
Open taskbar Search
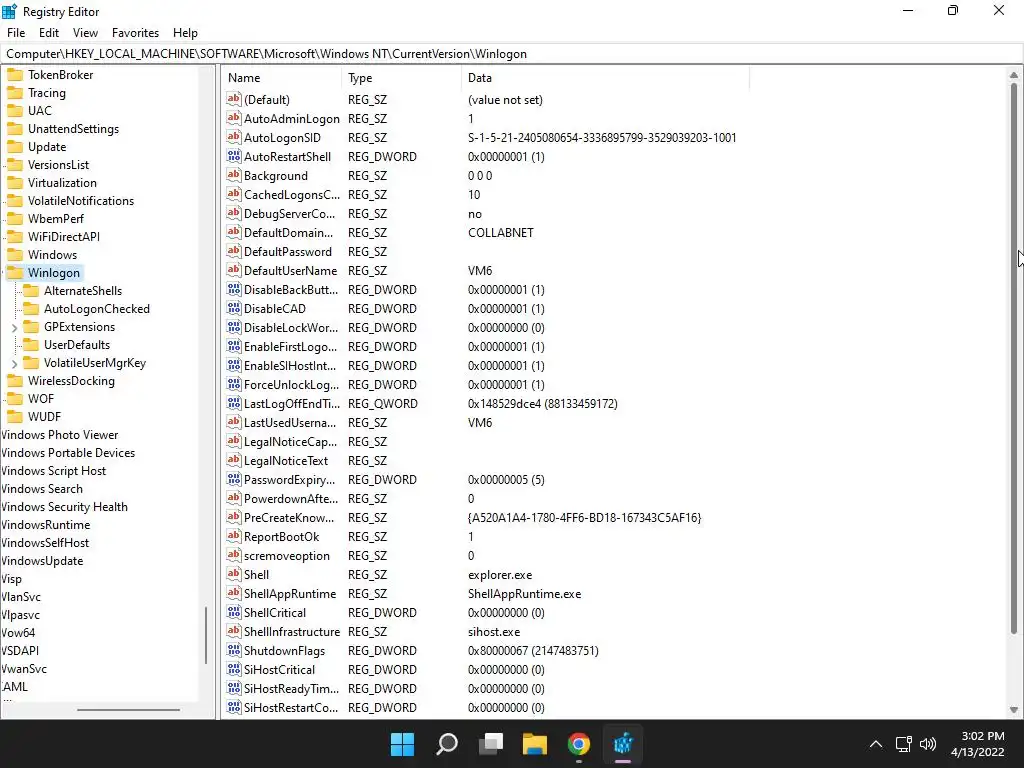[x=447, y=744]
